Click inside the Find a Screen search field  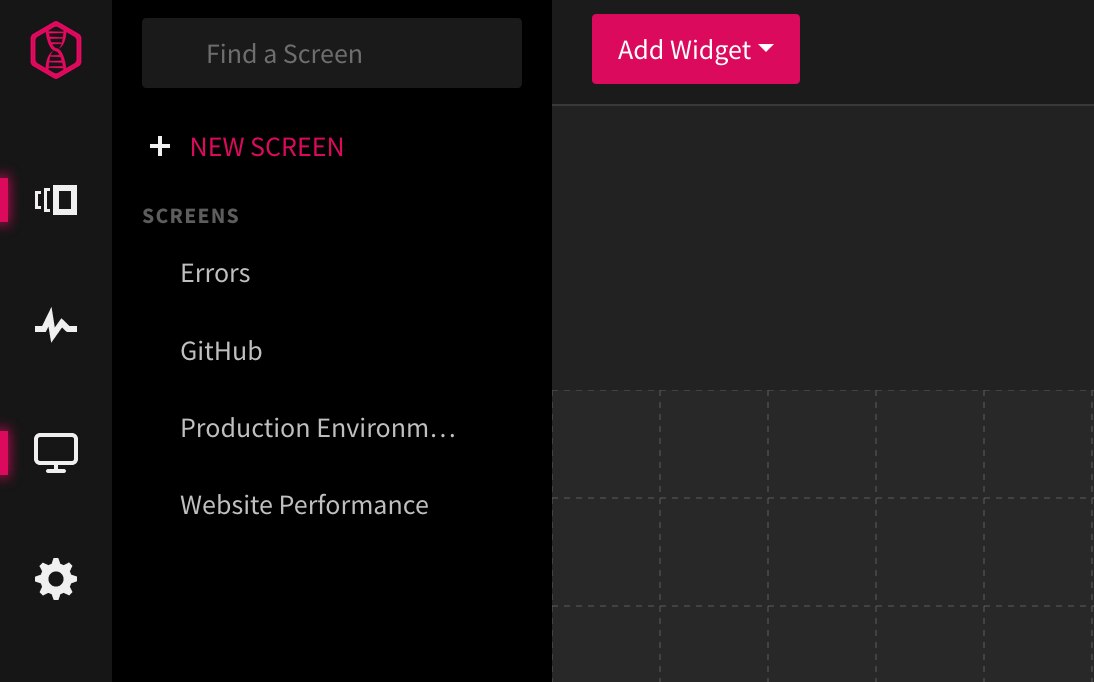331,53
